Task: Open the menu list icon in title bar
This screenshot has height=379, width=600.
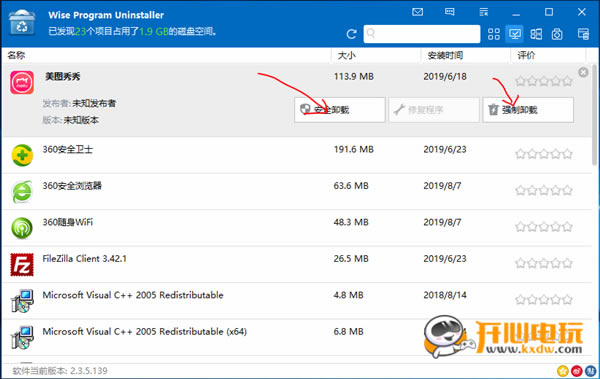Action: (x=484, y=12)
